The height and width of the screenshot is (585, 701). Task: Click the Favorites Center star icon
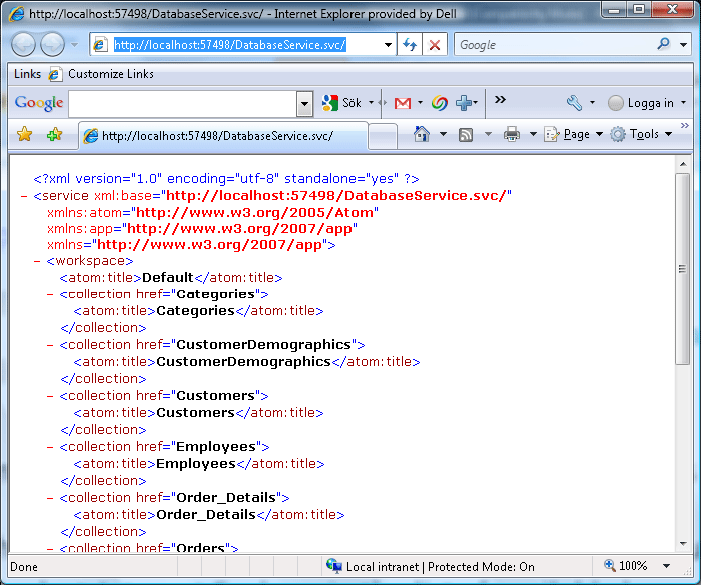pos(25,134)
